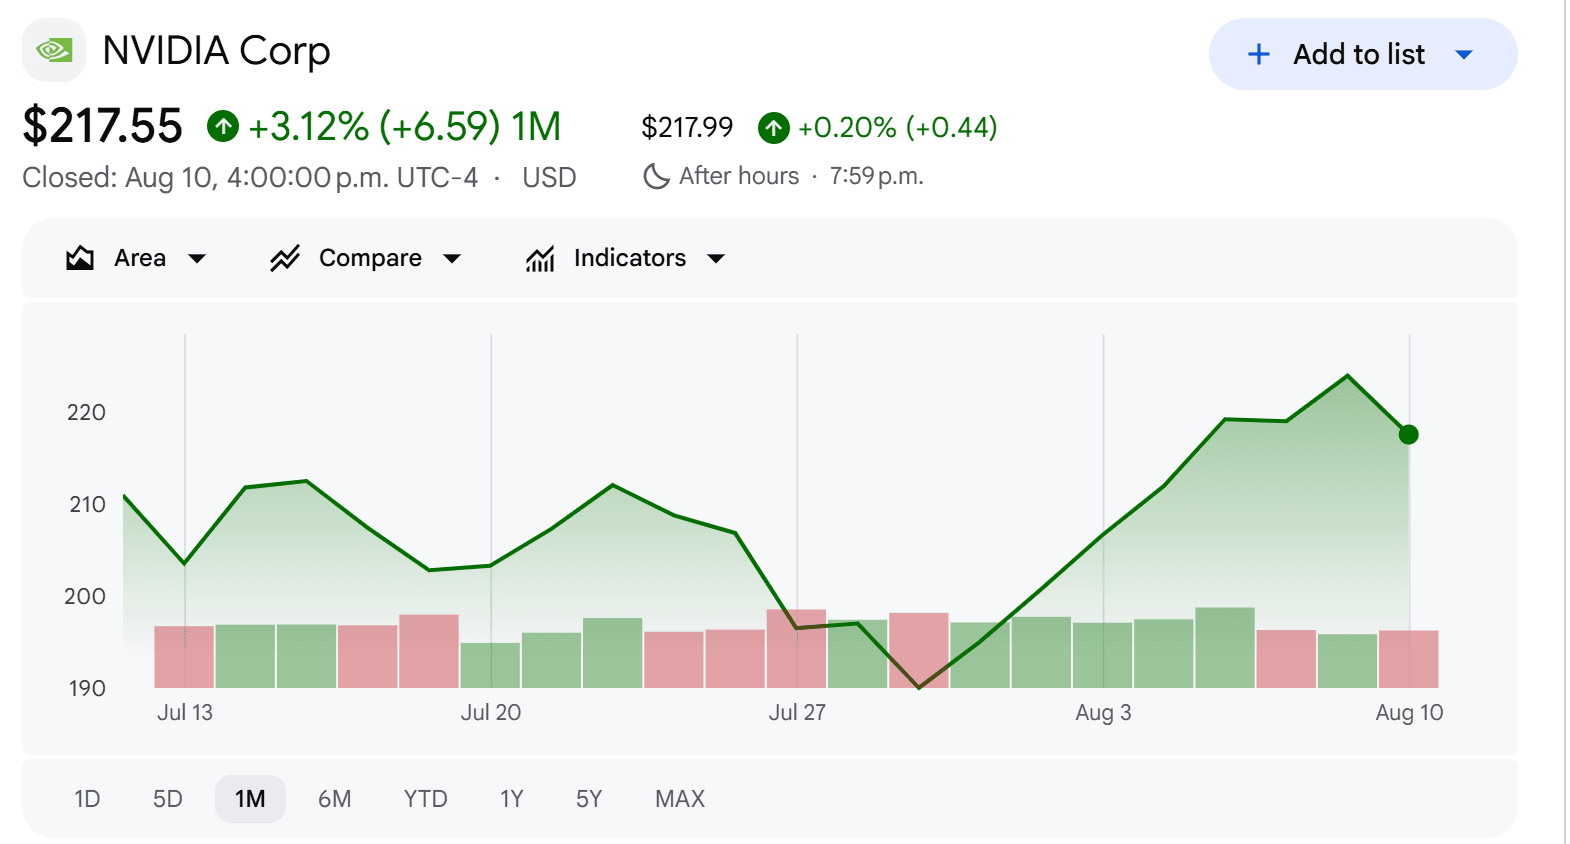
Task: Click the plus icon in Add to list
Action: tap(1259, 54)
